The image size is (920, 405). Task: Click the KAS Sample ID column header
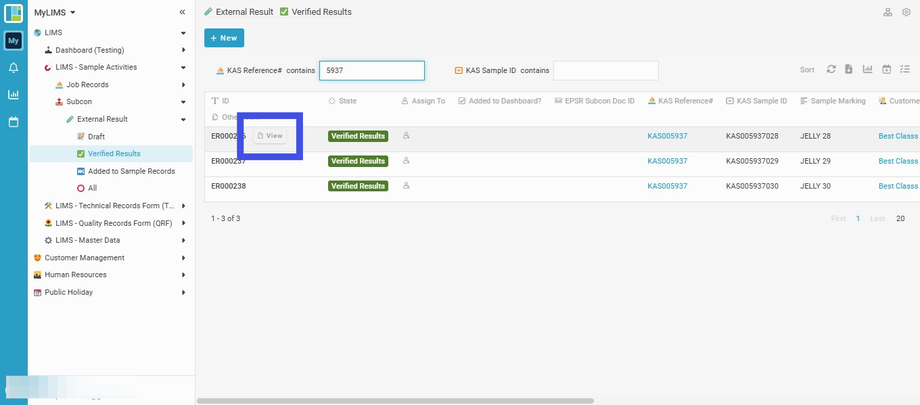(x=756, y=101)
